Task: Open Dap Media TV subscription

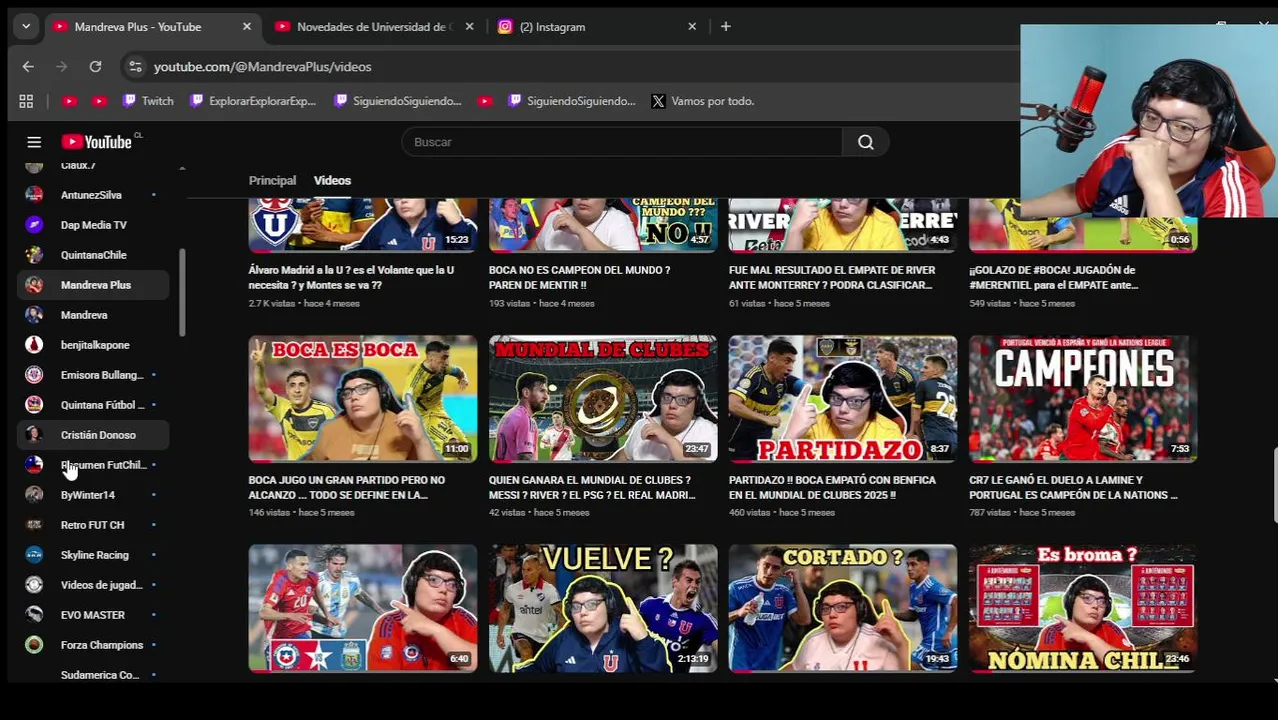Action: 93,225
